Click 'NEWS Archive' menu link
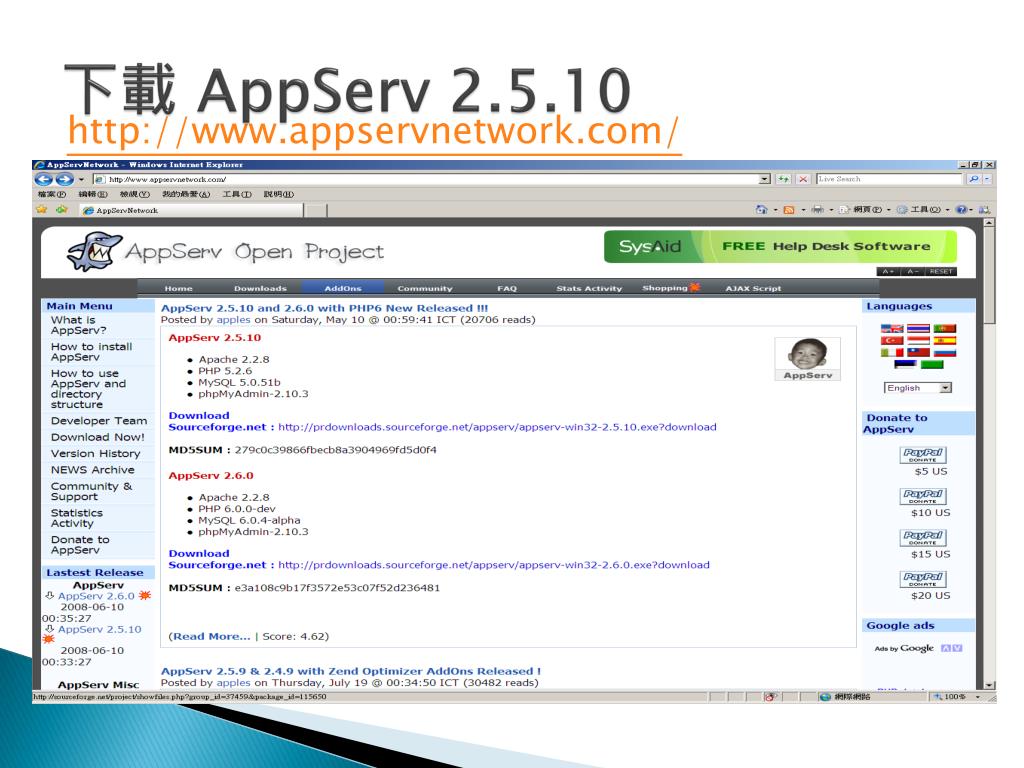1024x768 pixels. [93, 470]
